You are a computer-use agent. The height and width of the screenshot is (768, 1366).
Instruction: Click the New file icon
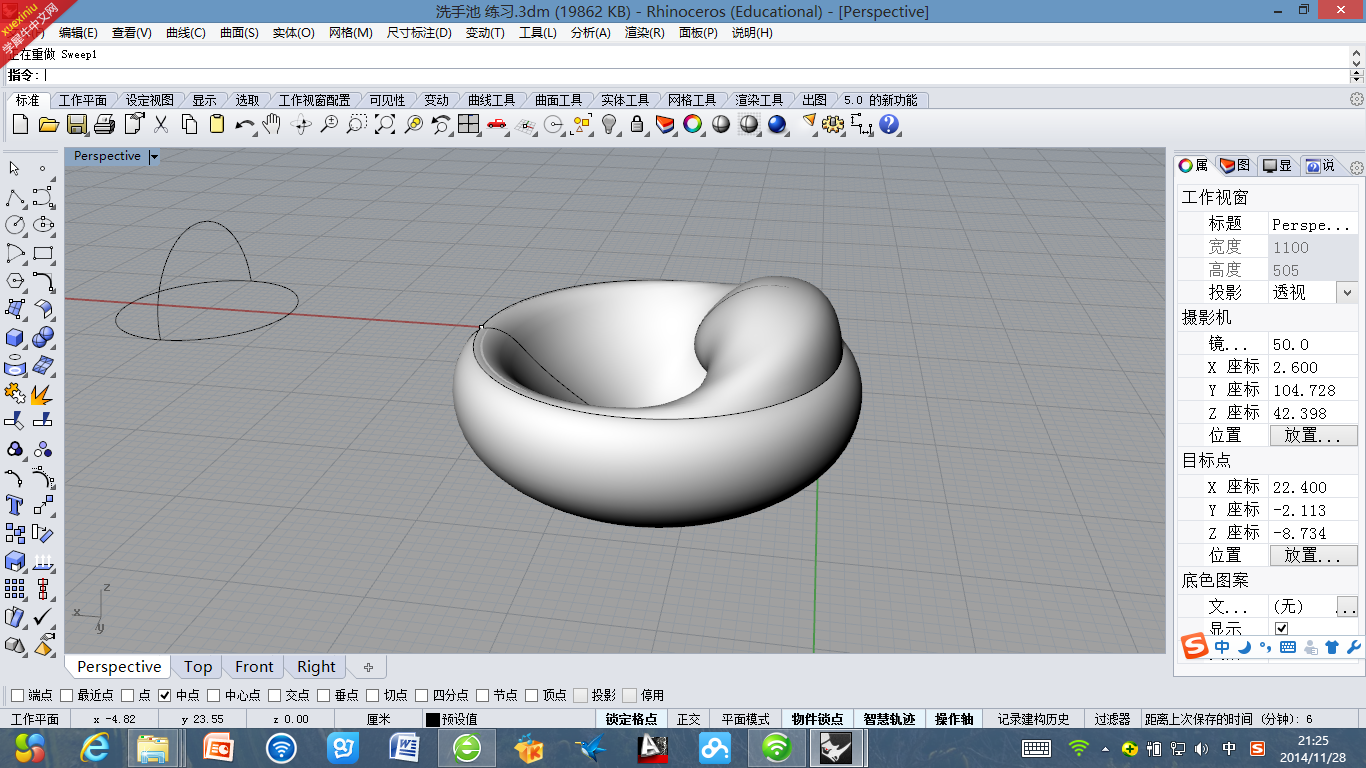[x=20, y=124]
